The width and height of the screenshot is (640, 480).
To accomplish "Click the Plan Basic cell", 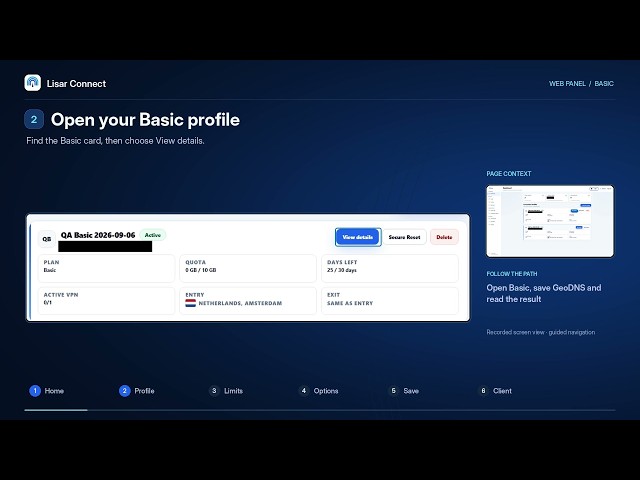I will (x=106, y=268).
